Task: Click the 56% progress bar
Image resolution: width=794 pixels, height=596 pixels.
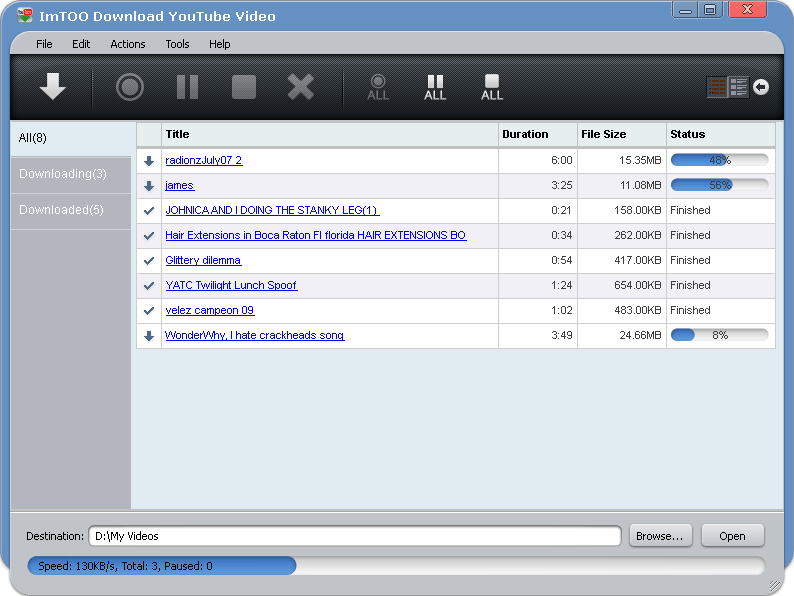Action: pos(720,185)
